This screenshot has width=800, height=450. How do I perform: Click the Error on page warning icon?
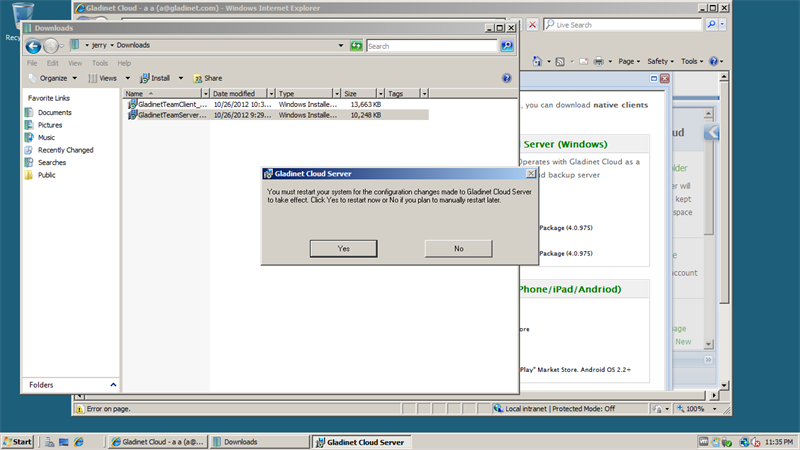[80, 409]
